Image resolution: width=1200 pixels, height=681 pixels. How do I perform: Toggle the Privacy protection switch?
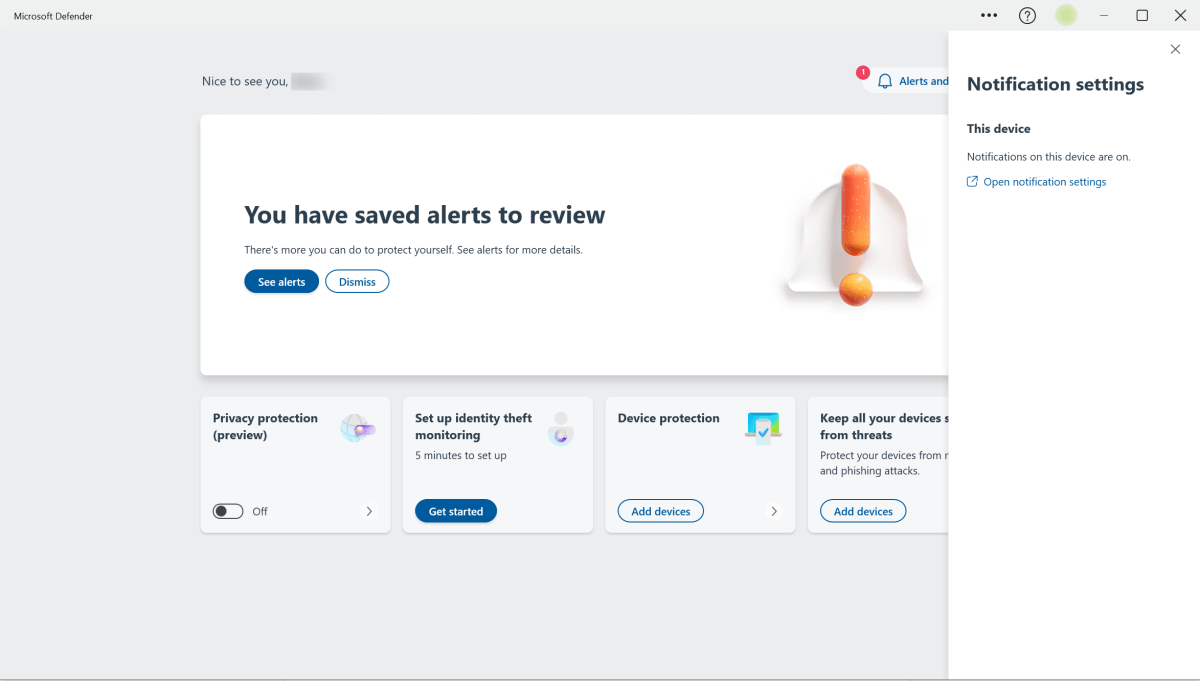coord(228,511)
